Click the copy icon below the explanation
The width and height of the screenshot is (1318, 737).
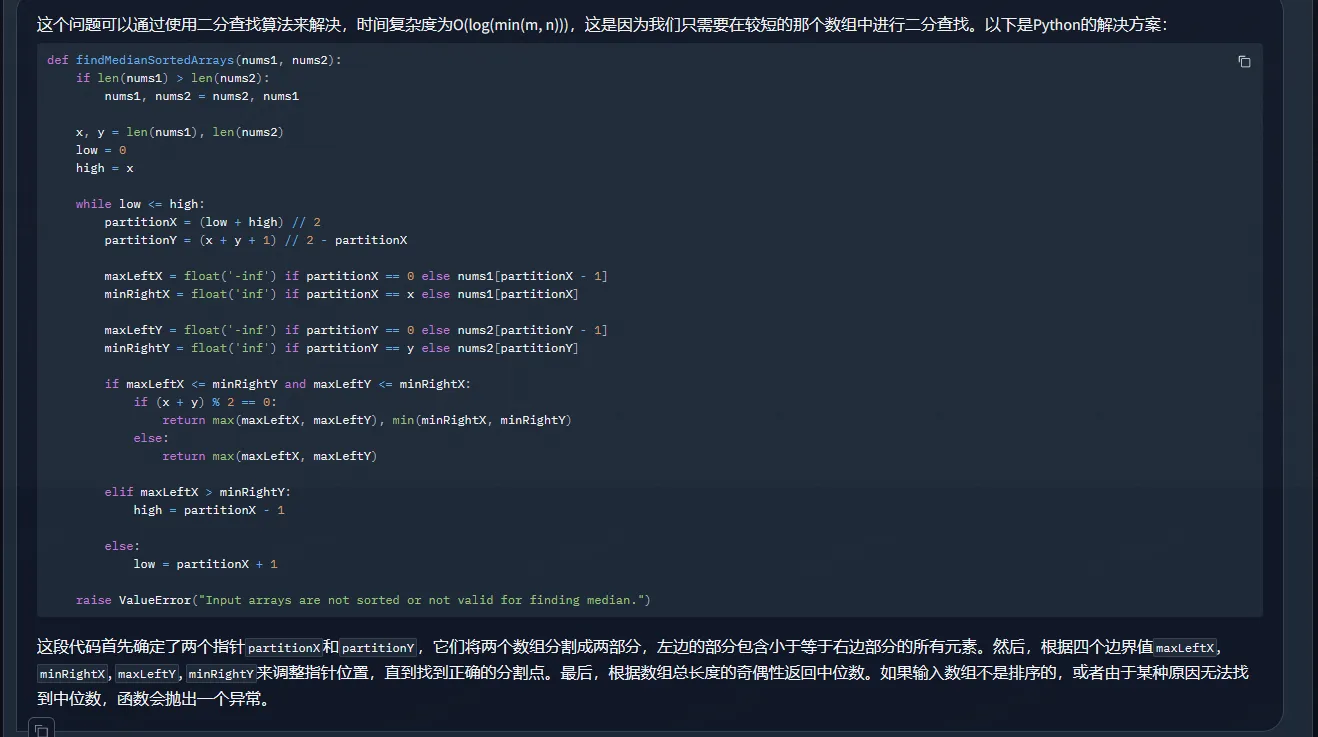41,730
